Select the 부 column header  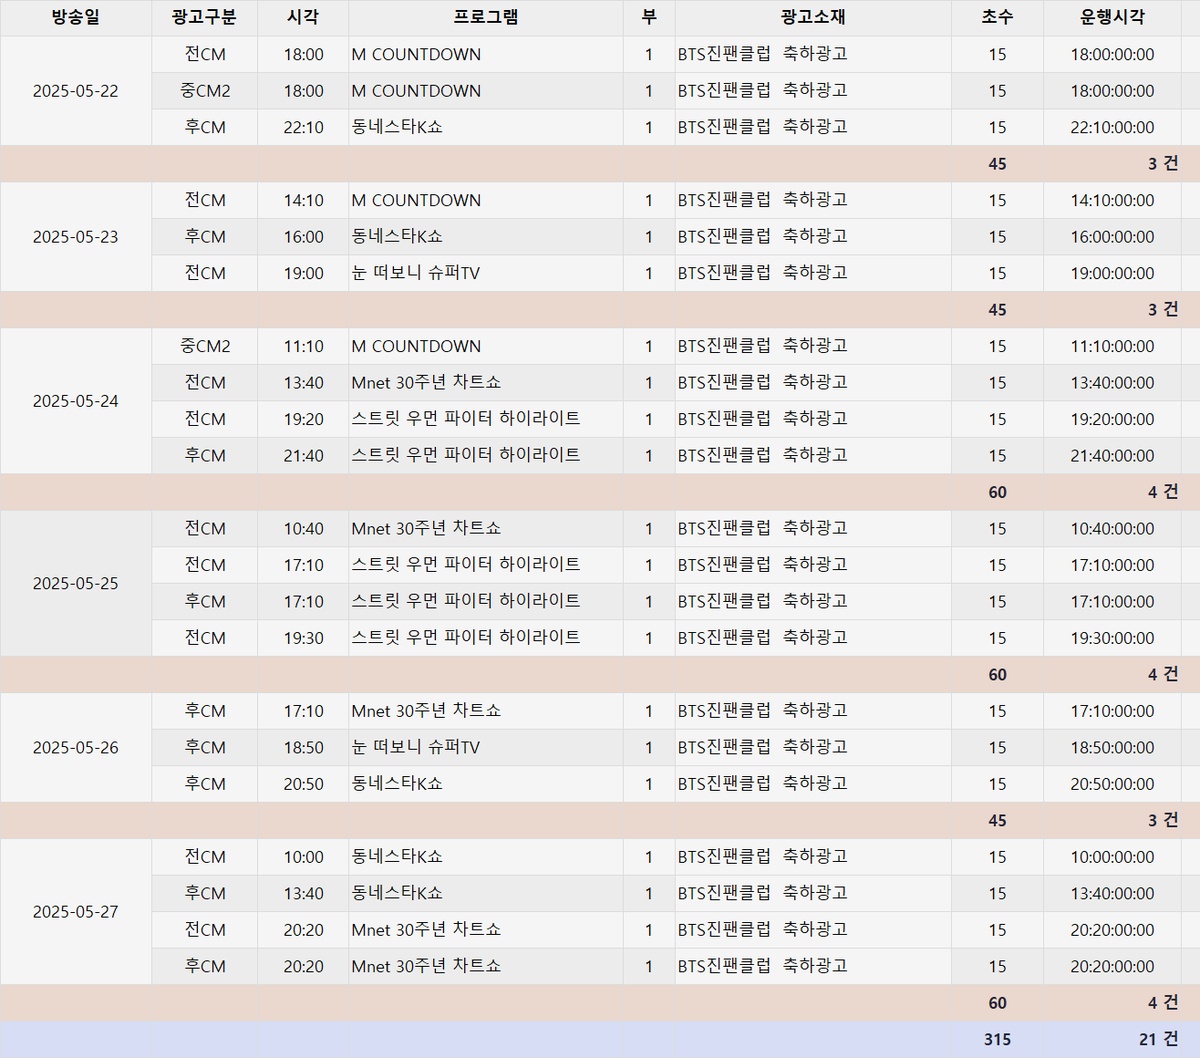[648, 18]
